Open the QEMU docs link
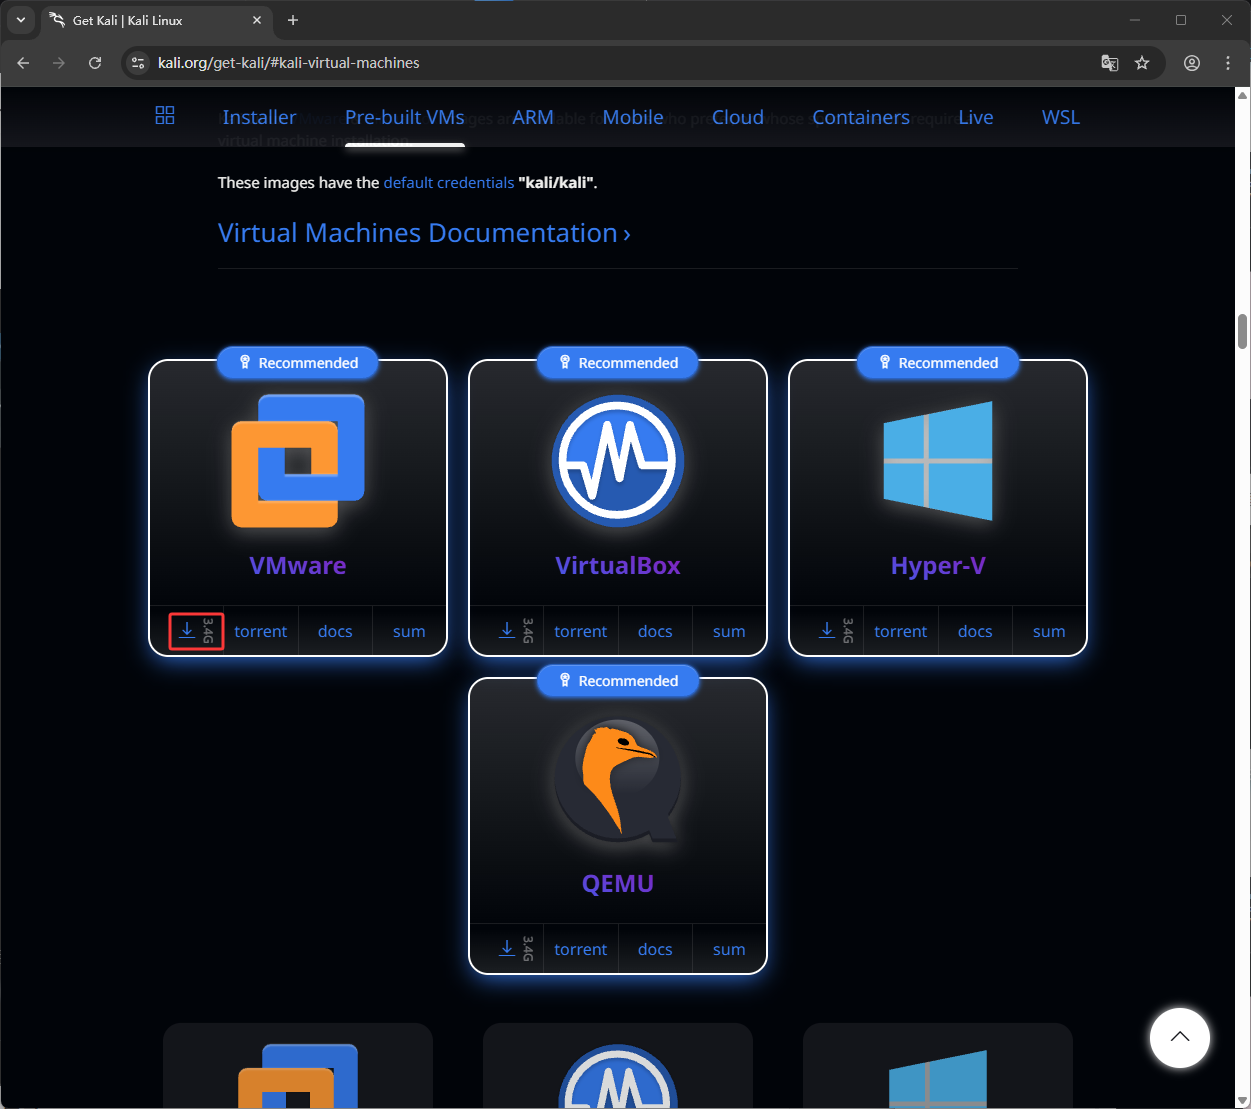The height and width of the screenshot is (1109, 1251). click(655, 949)
